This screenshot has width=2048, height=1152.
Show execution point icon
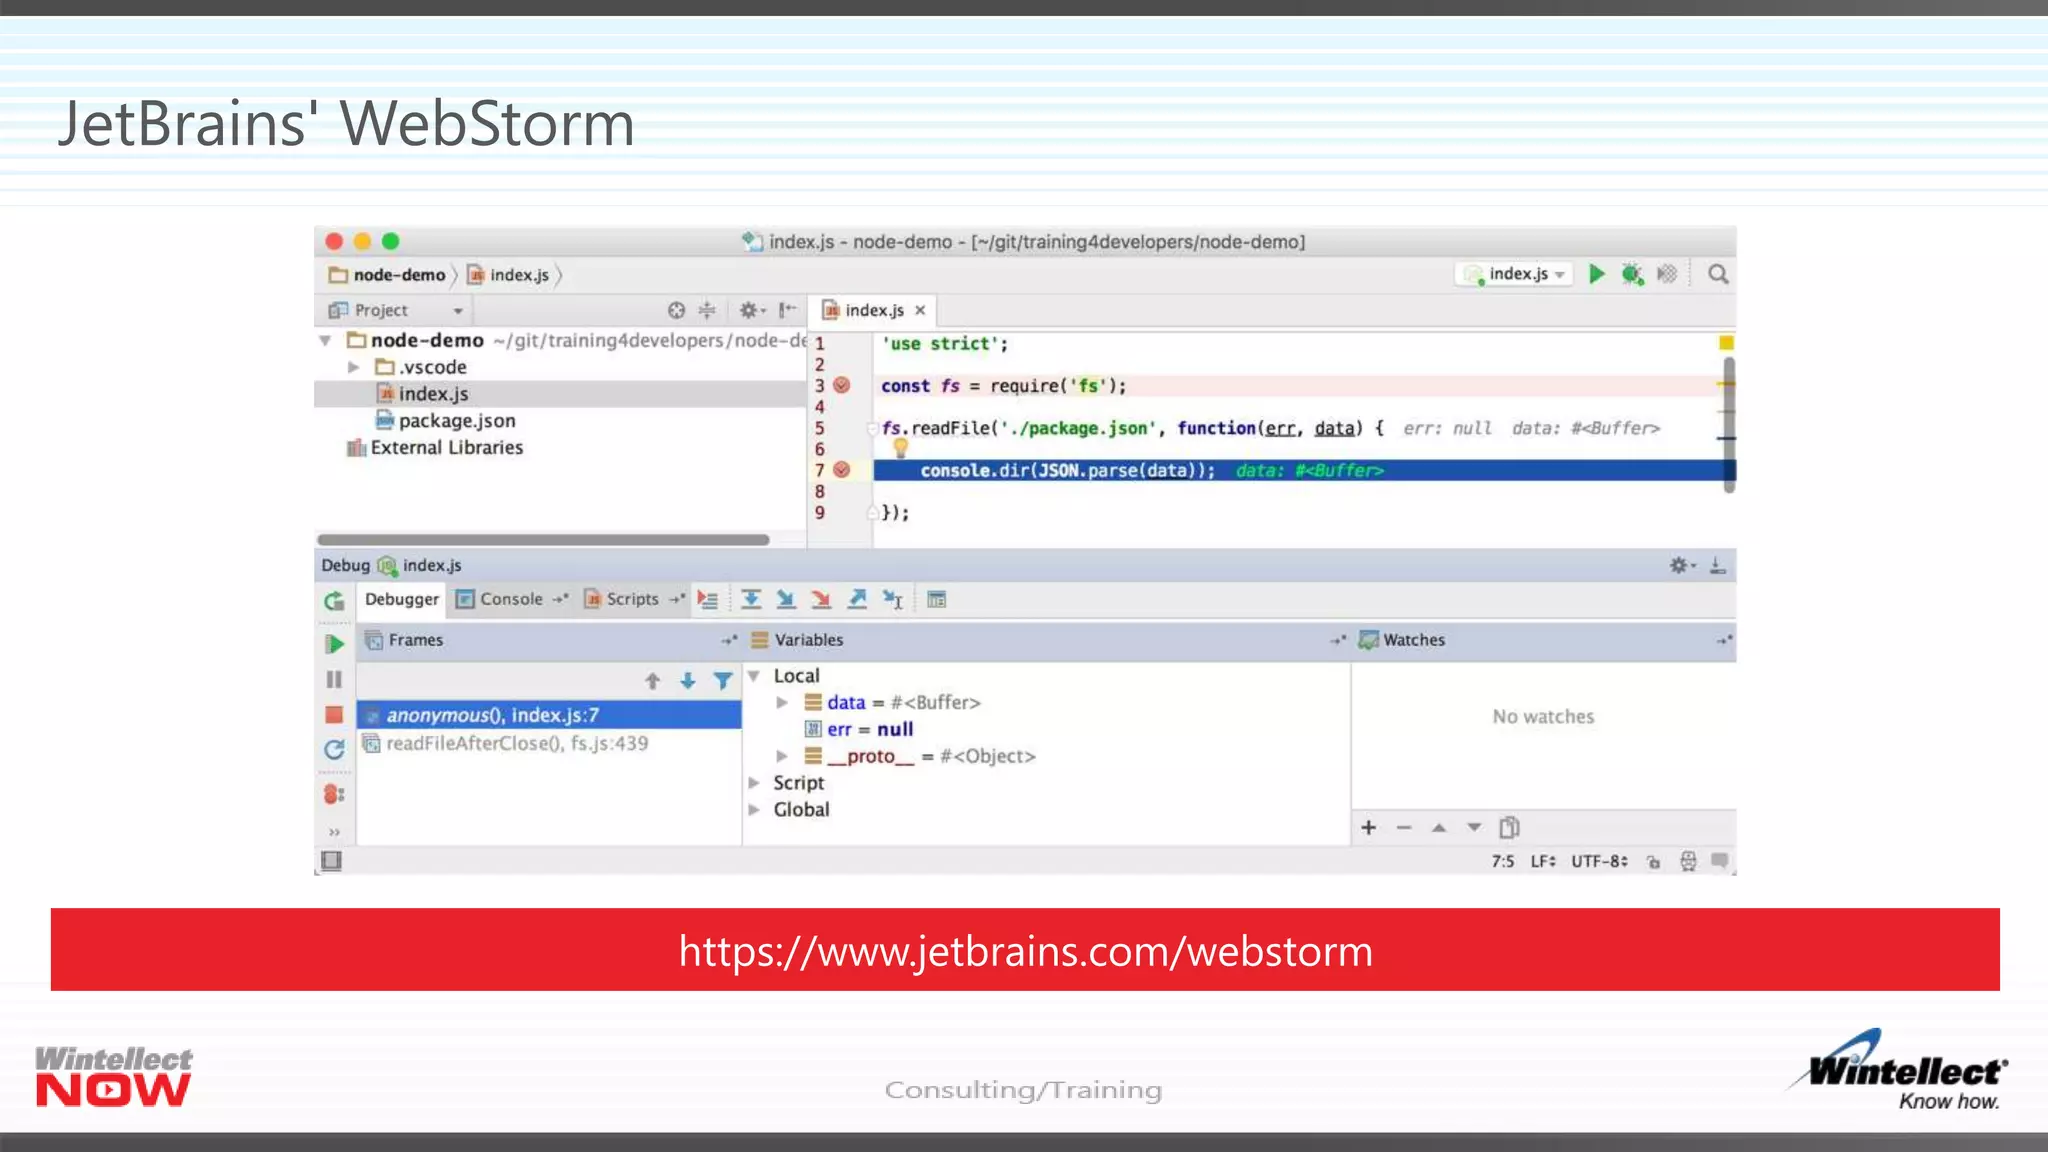(708, 599)
